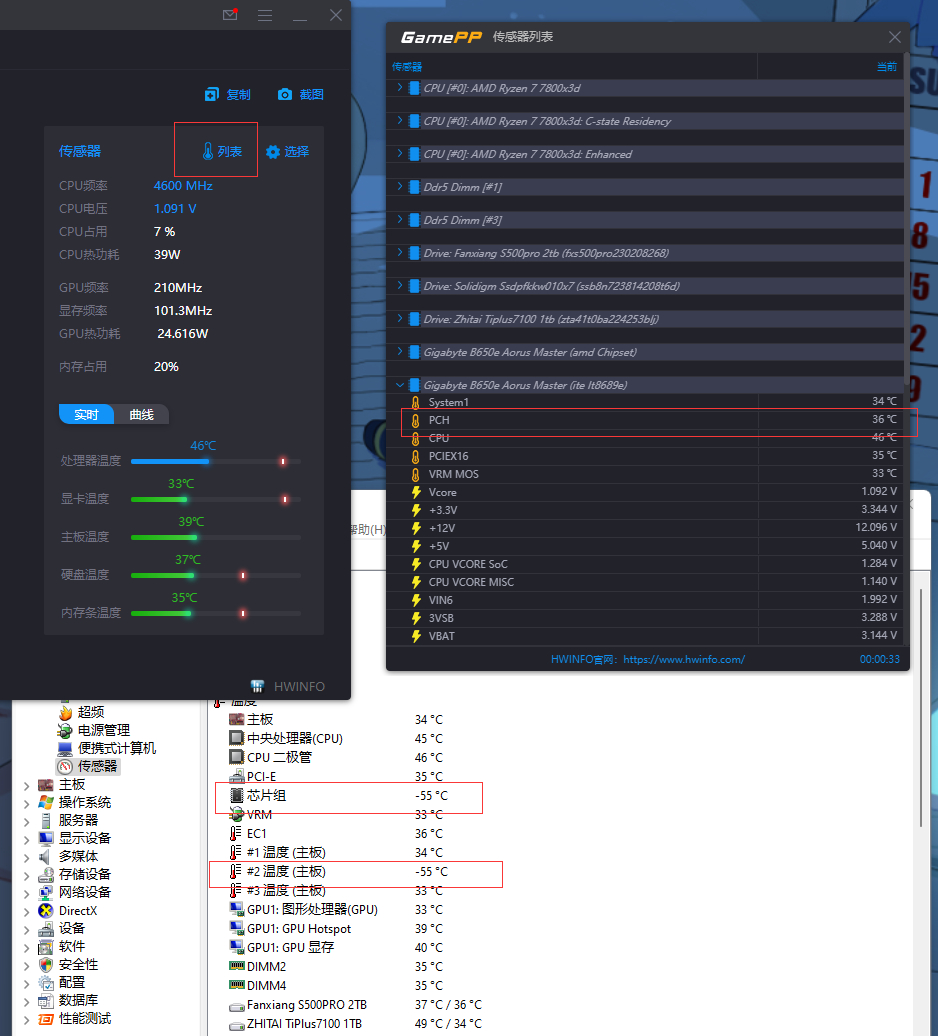Click the 超频 flame icon
Screen dimensions: 938x1036
(x=65, y=712)
